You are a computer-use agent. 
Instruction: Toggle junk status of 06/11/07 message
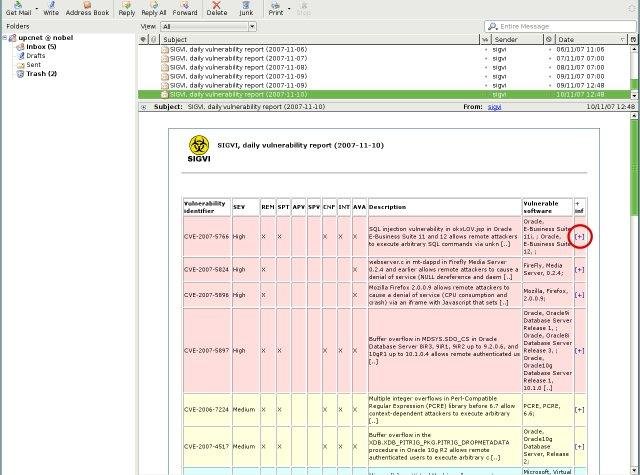click(550, 49)
